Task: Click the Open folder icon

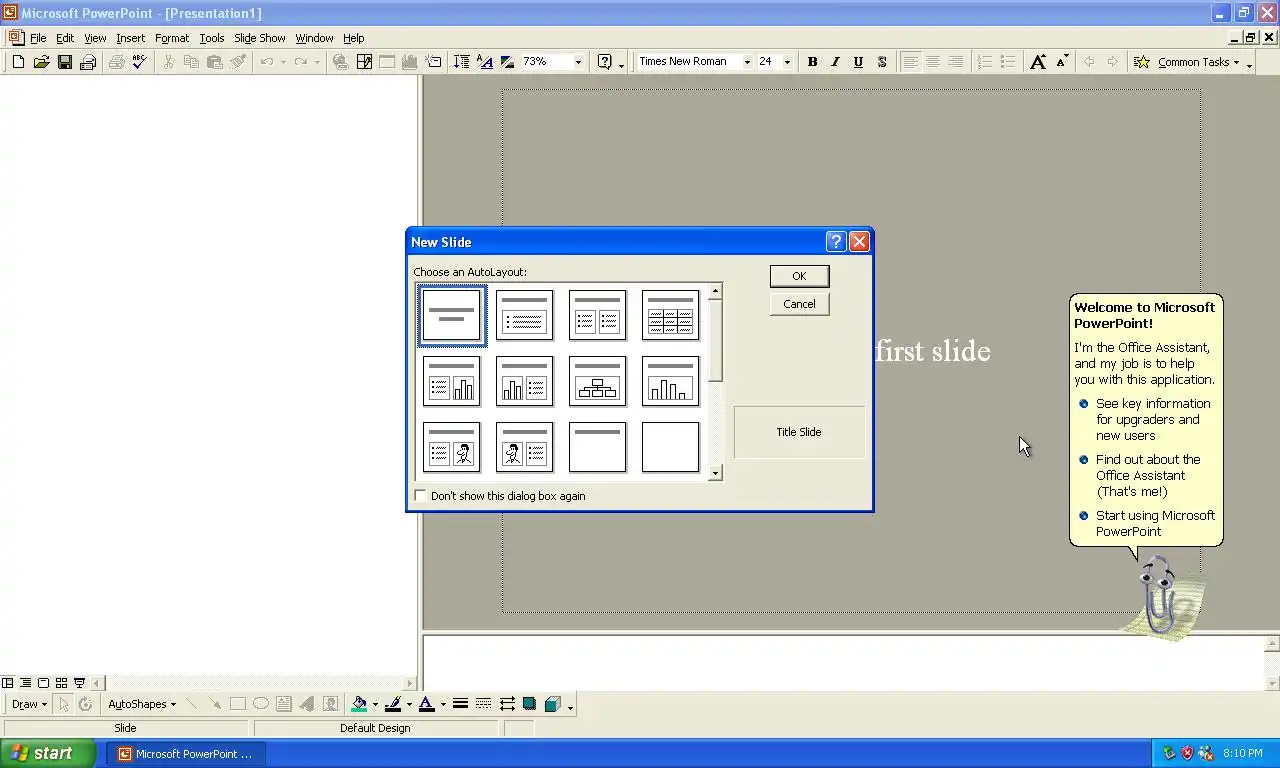Action: click(41, 62)
